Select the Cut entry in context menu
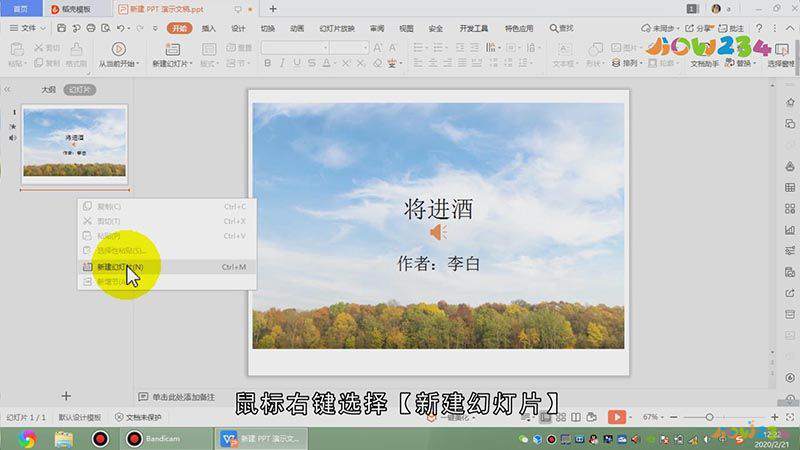Image resolution: width=800 pixels, height=450 pixels. point(167,221)
